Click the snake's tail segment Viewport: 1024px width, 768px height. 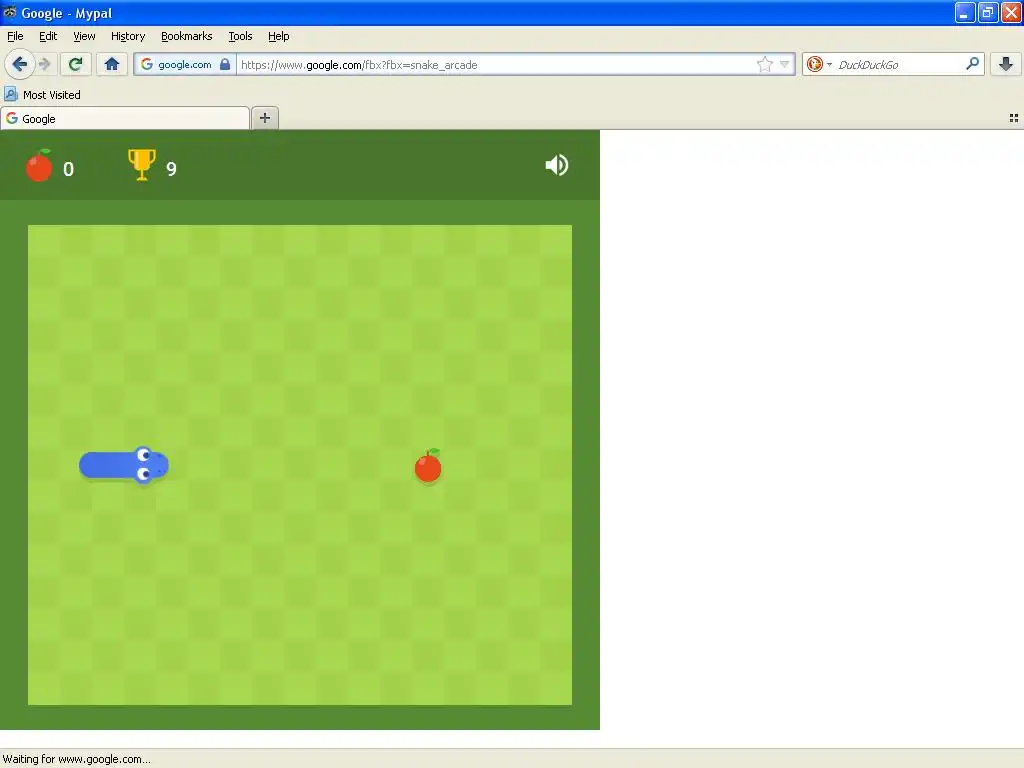pyautogui.click(x=94, y=465)
